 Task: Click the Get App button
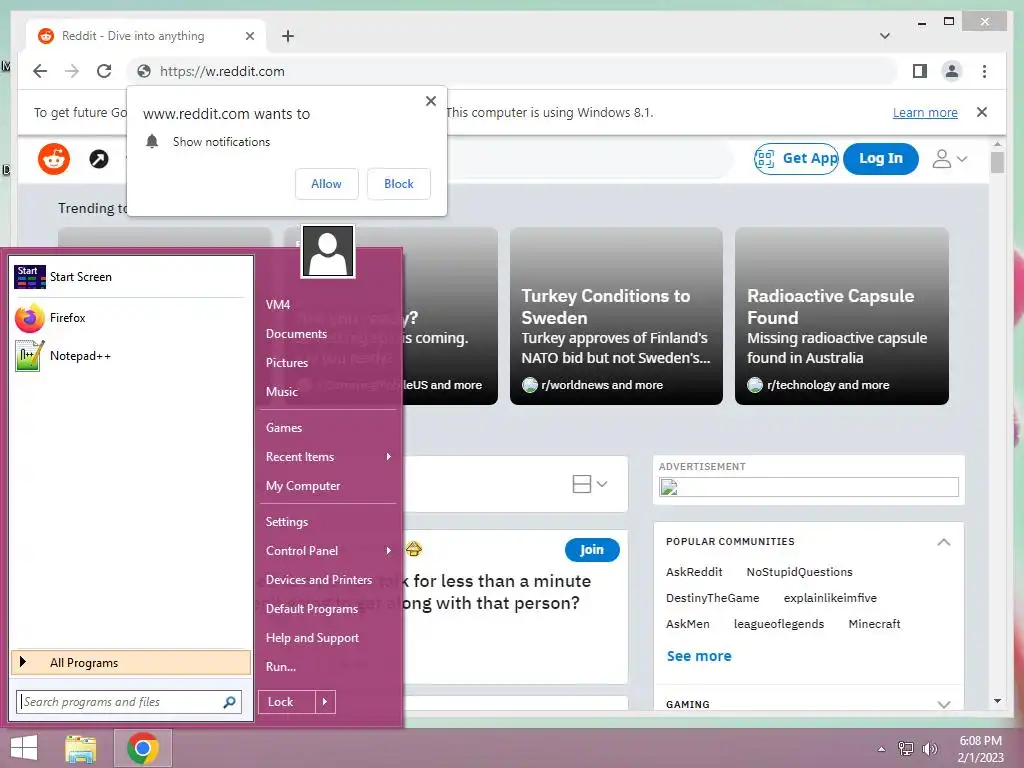pyautogui.click(x=796, y=159)
